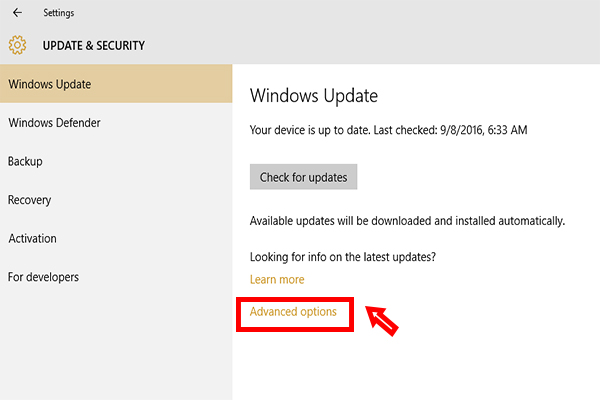
Task: Click the UPDATE & SECURITY header text
Action: tap(94, 46)
